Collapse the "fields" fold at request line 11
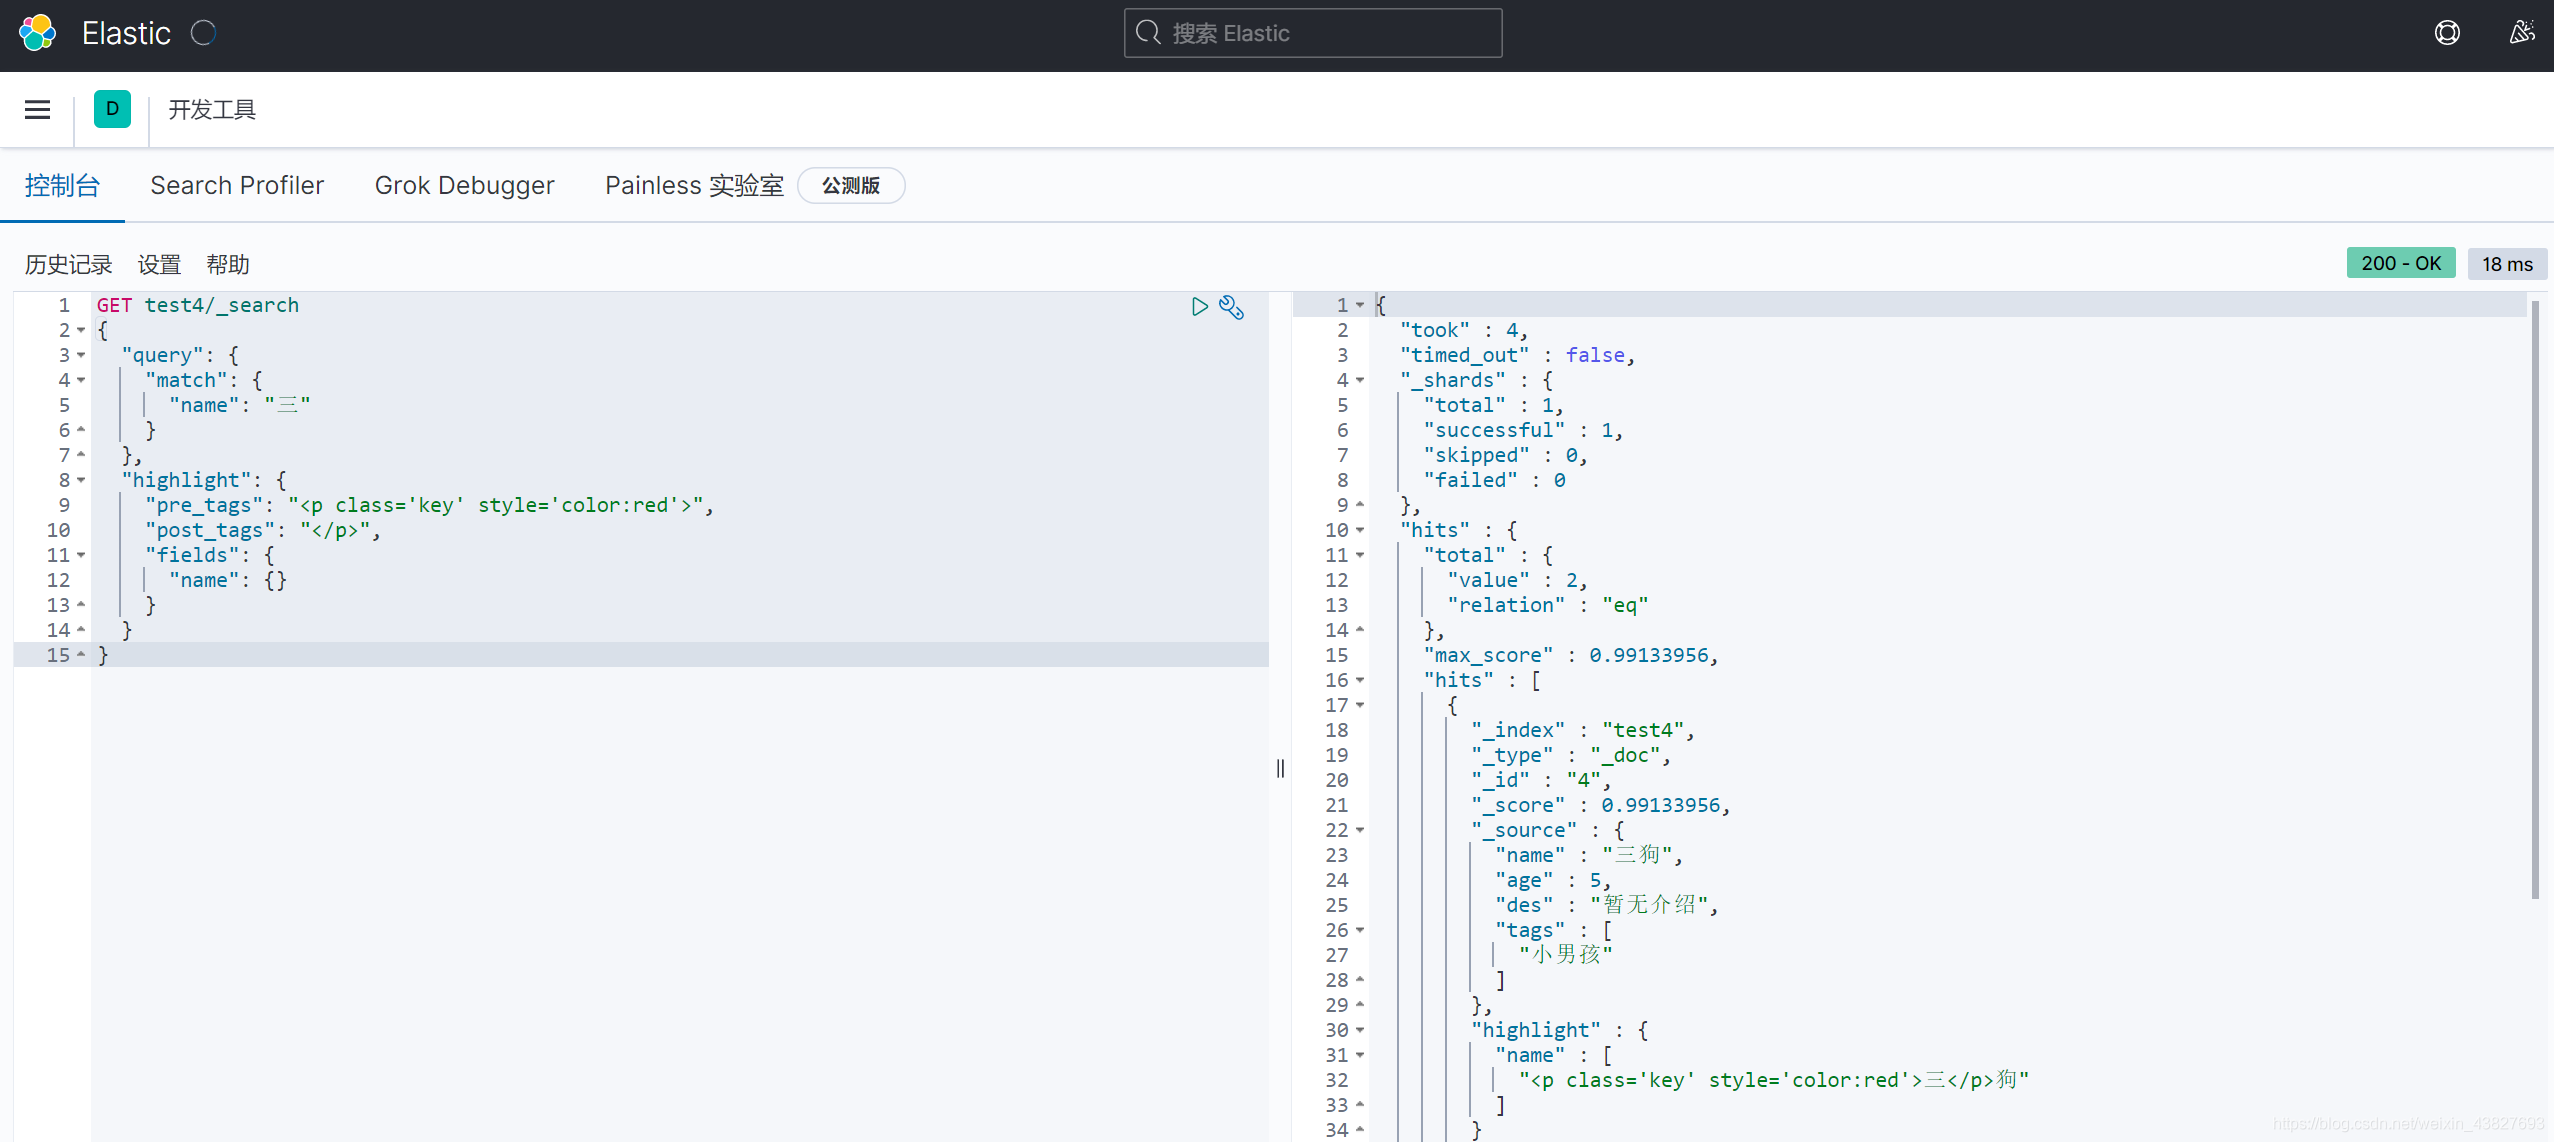The height and width of the screenshot is (1142, 2554). click(x=81, y=555)
